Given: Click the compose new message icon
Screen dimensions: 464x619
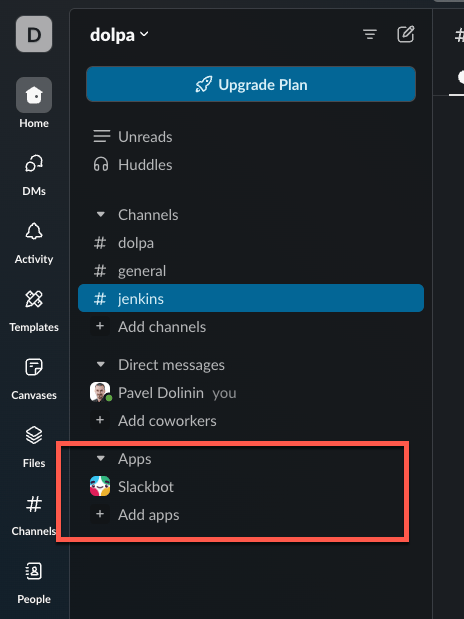Looking at the screenshot, I should point(406,34).
